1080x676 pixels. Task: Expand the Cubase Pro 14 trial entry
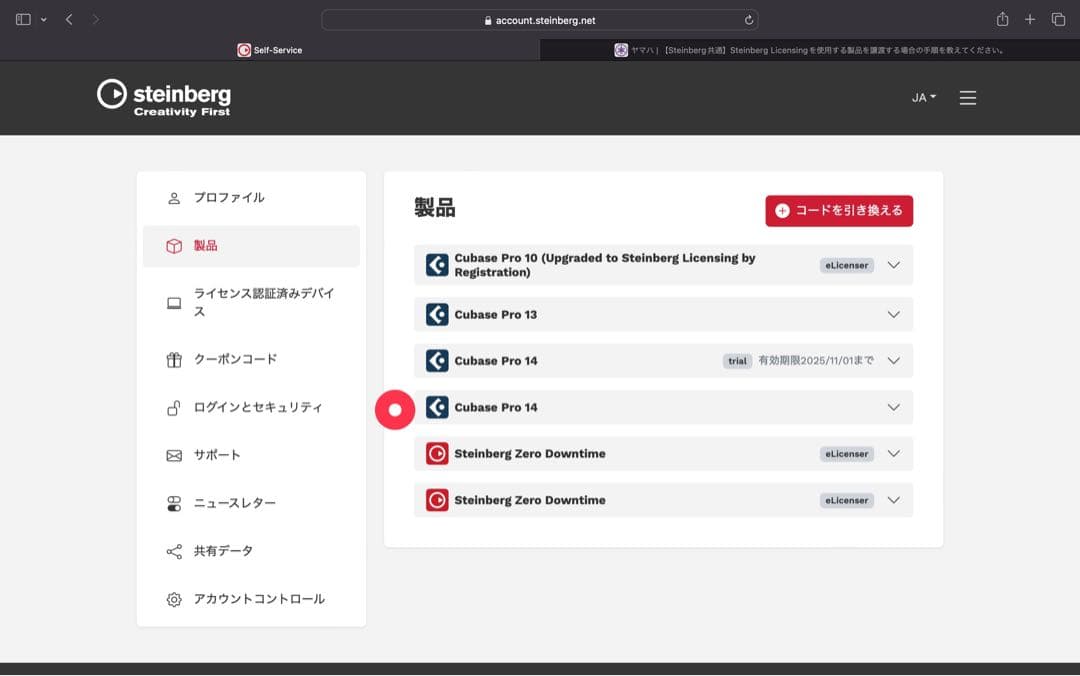(x=894, y=360)
